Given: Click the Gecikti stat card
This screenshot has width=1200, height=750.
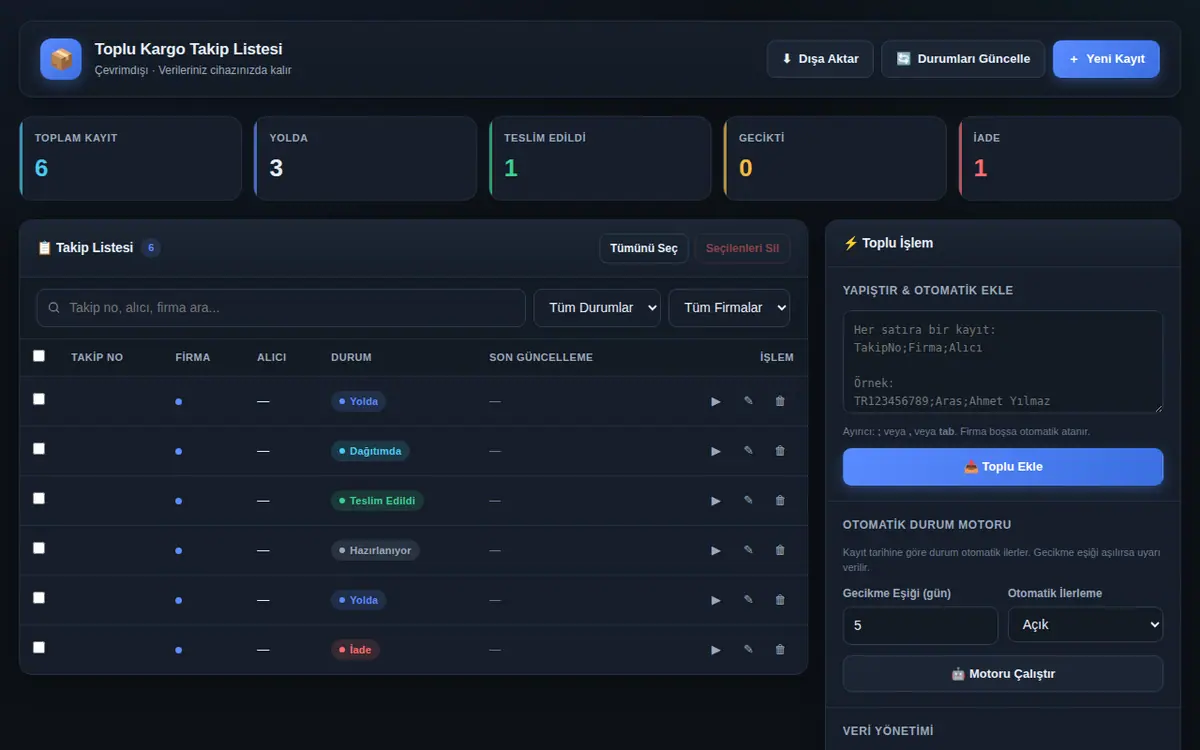Looking at the screenshot, I should 835,158.
